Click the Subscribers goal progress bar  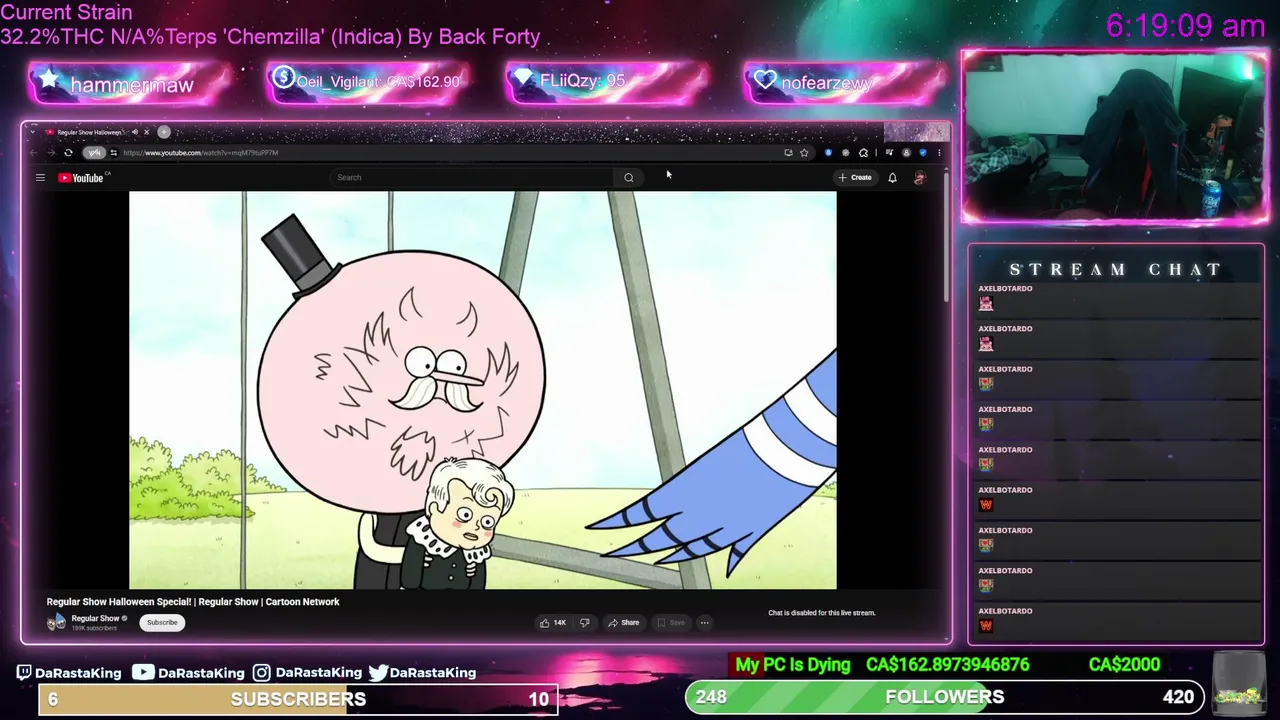click(298, 699)
